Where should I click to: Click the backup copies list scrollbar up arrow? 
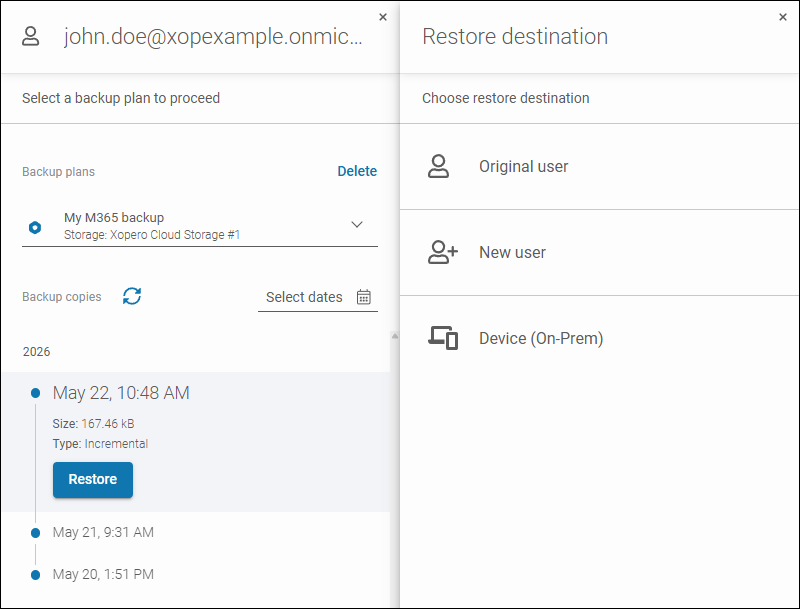394,336
